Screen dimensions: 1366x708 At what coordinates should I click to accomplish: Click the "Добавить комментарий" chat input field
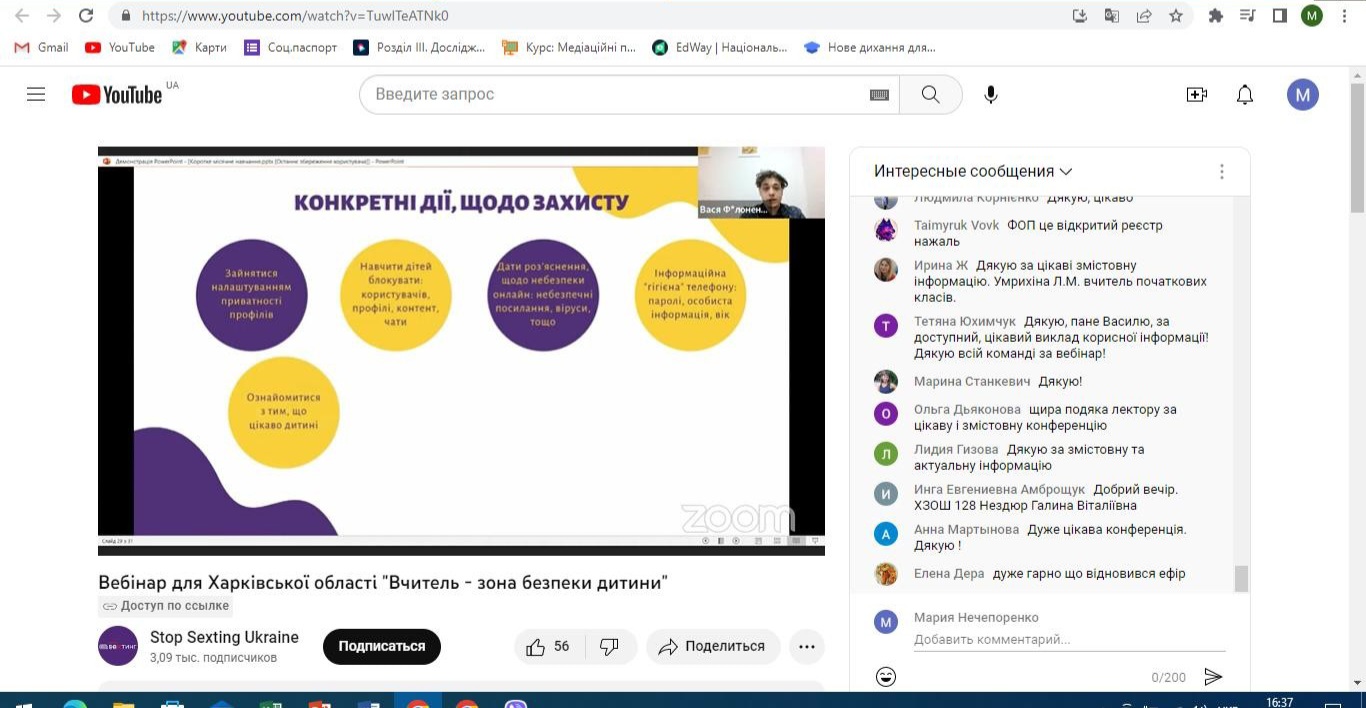coord(1067,639)
